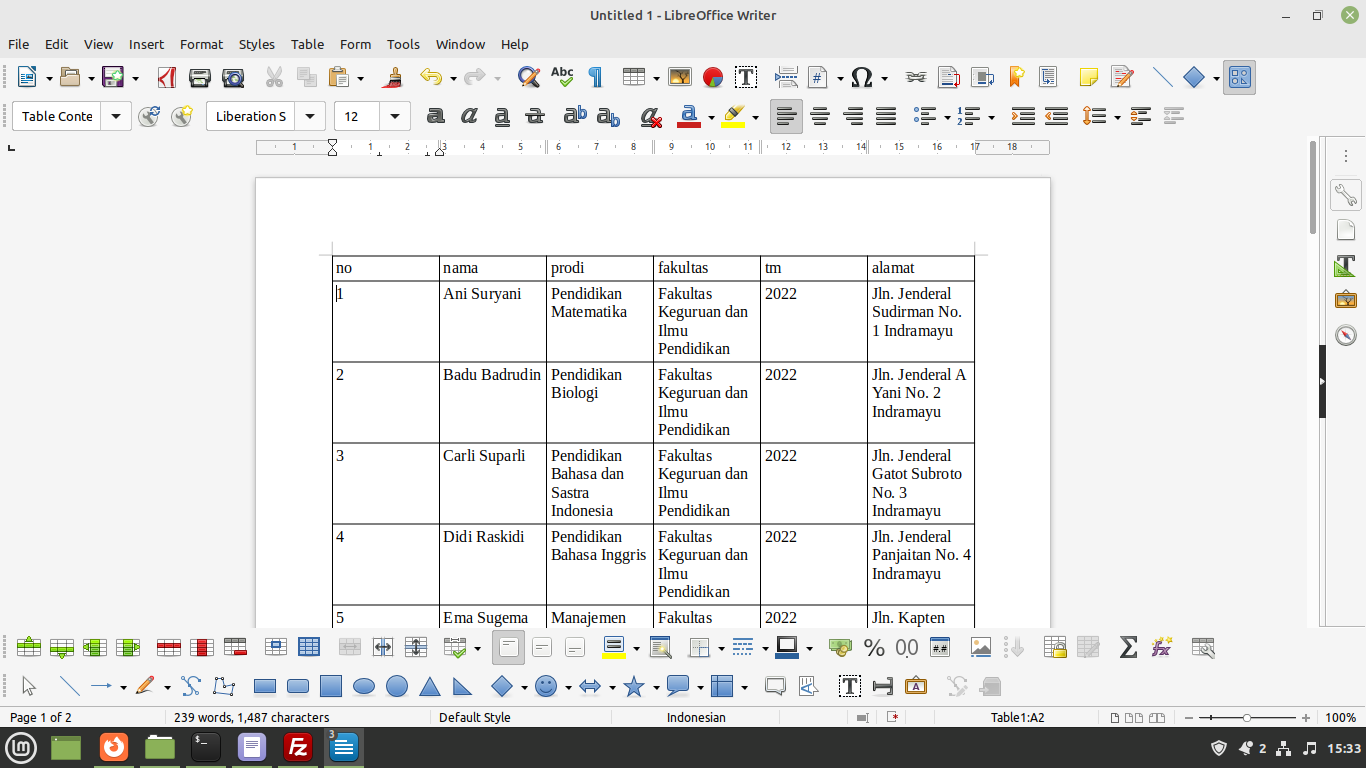Image resolution: width=1366 pixels, height=768 pixels.
Task: Click the zoom slider handle
Action: click(1247, 718)
